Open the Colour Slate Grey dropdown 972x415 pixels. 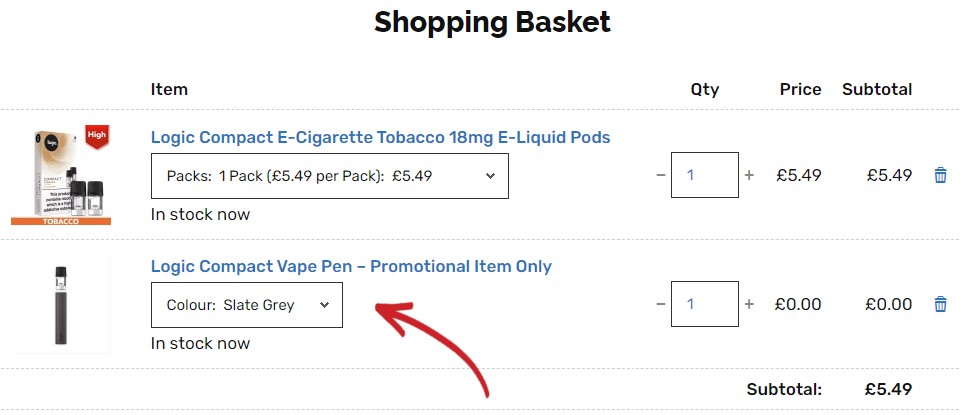tap(246, 305)
